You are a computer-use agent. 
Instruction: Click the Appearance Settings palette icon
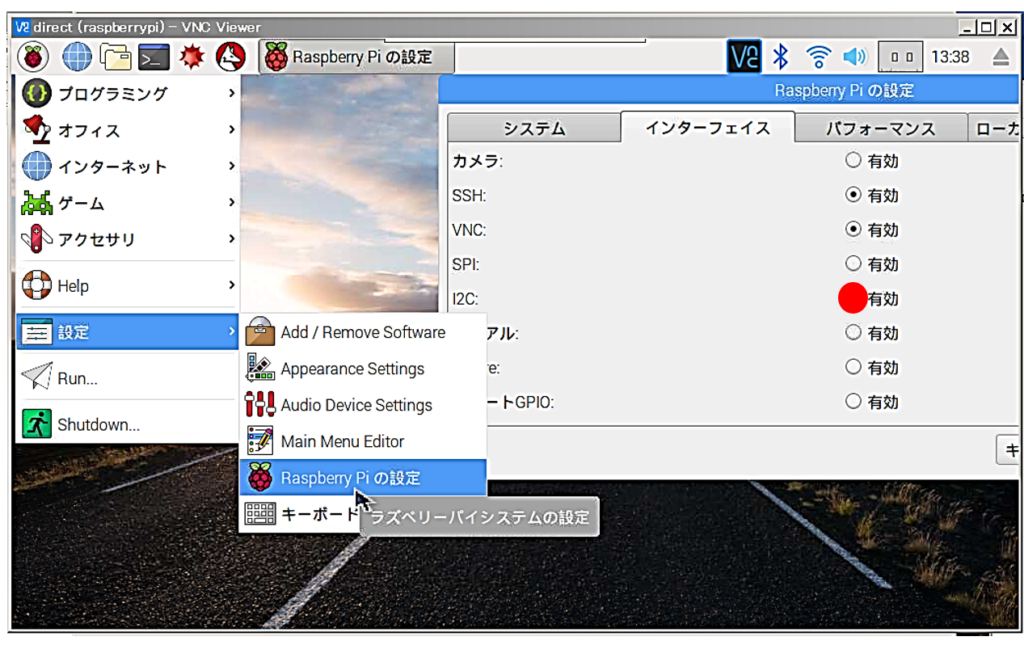260,368
